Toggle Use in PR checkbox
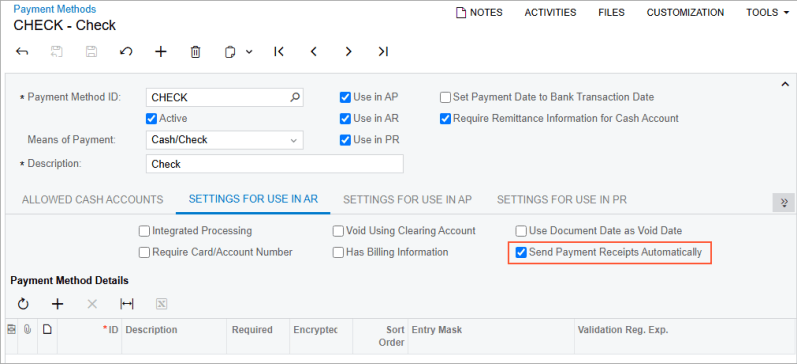Screen dimensions: 797x364 (x=346, y=140)
